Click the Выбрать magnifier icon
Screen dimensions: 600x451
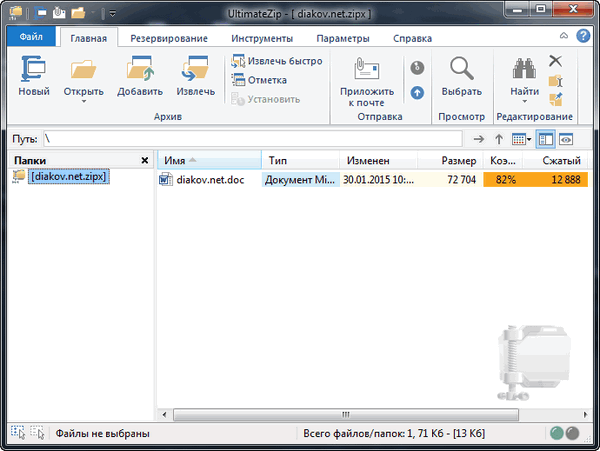(x=461, y=68)
